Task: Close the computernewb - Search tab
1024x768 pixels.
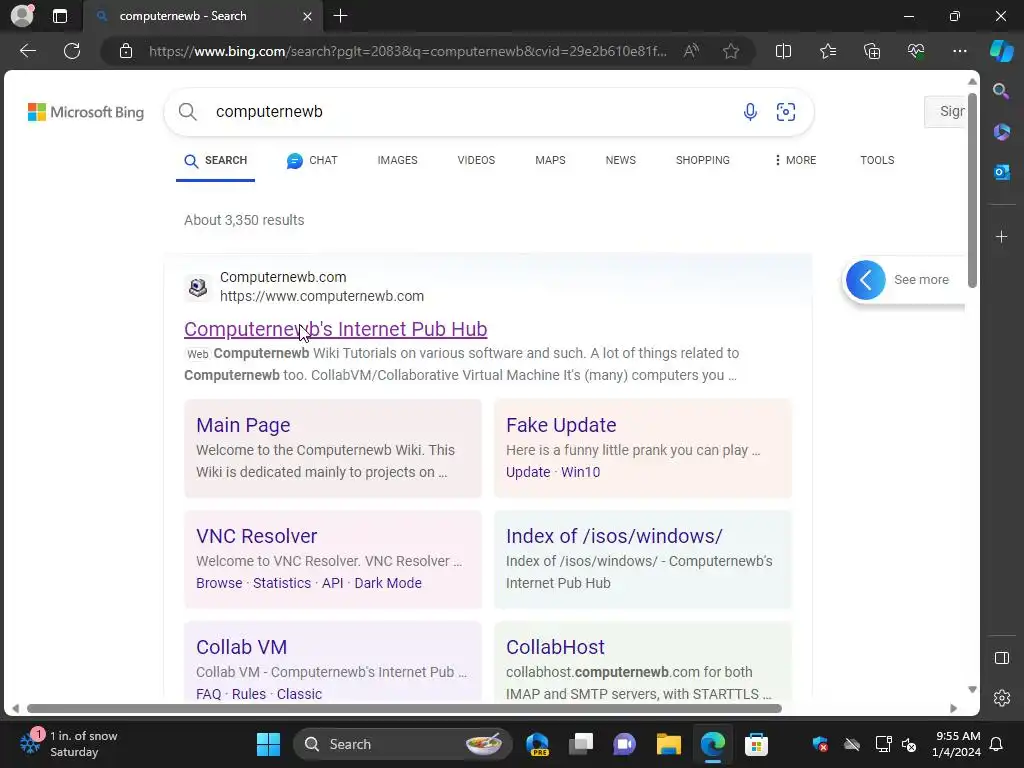Action: (307, 16)
